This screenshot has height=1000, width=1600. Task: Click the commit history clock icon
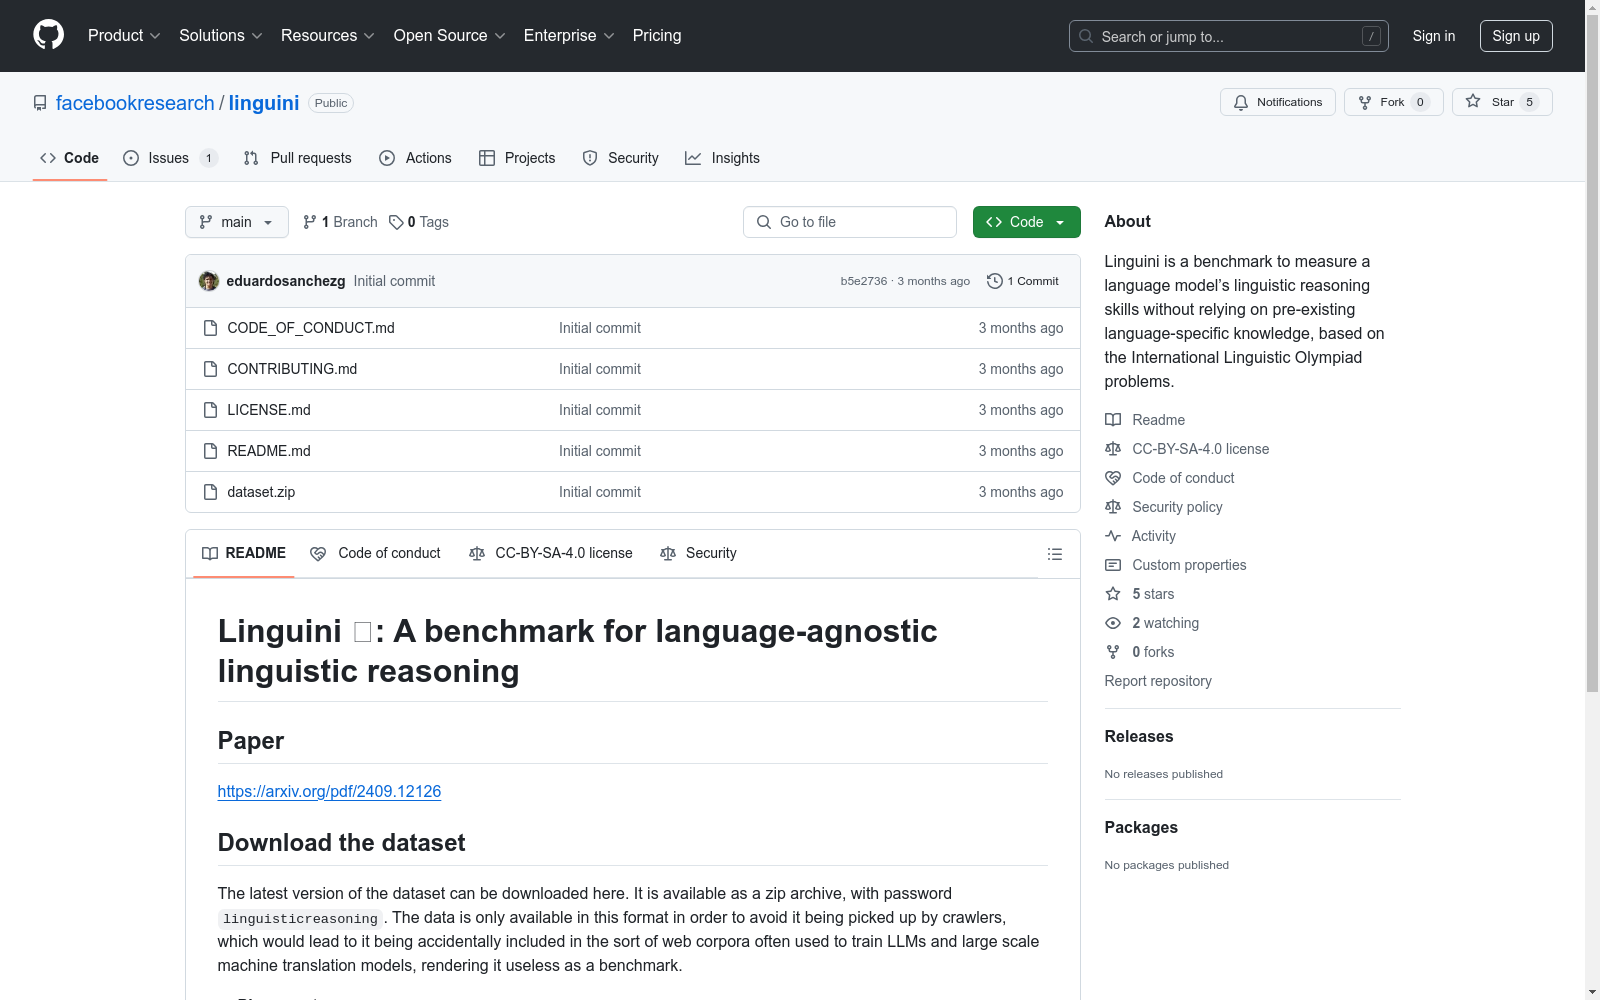point(994,281)
